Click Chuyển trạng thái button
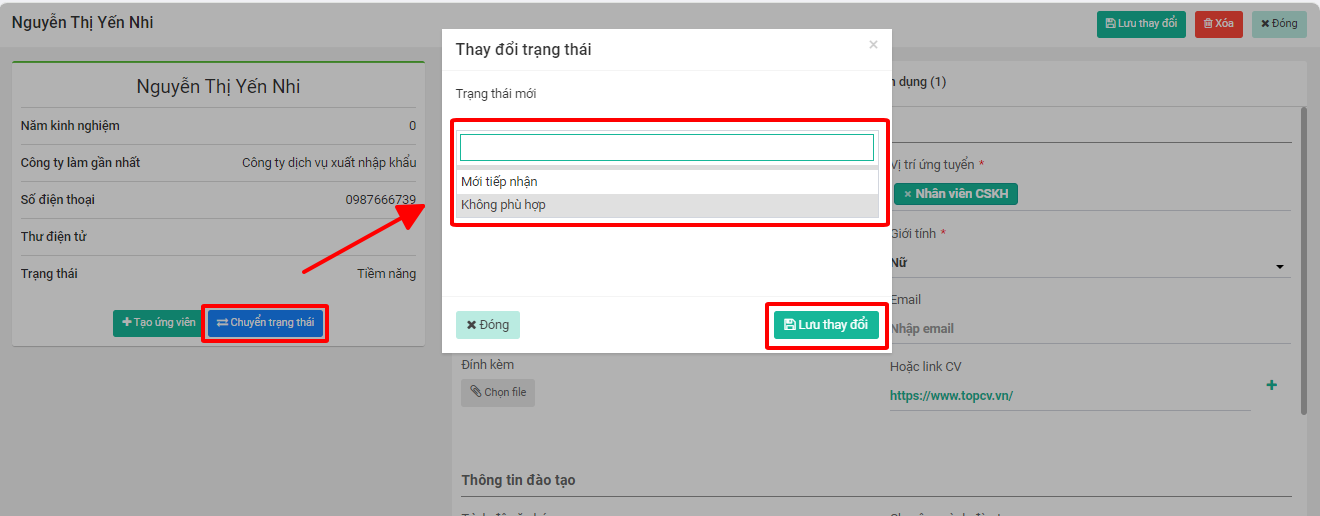The image size is (1320, 516). pyautogui.click(x=265, y=323)
